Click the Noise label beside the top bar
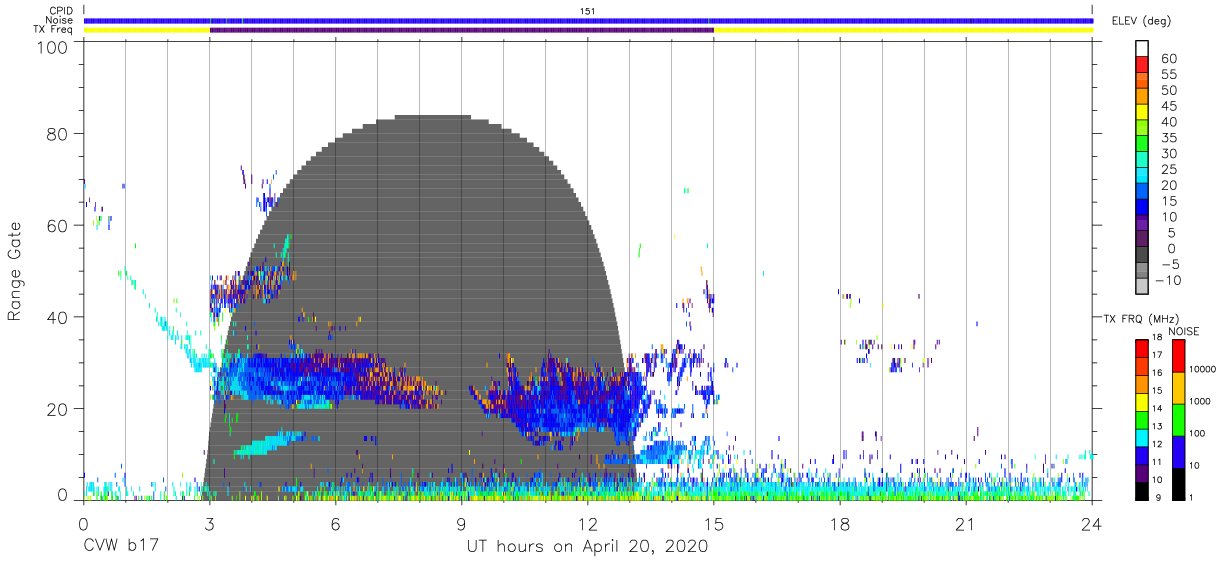Viewport: 1228px width, 567px height. click(59, 20)
